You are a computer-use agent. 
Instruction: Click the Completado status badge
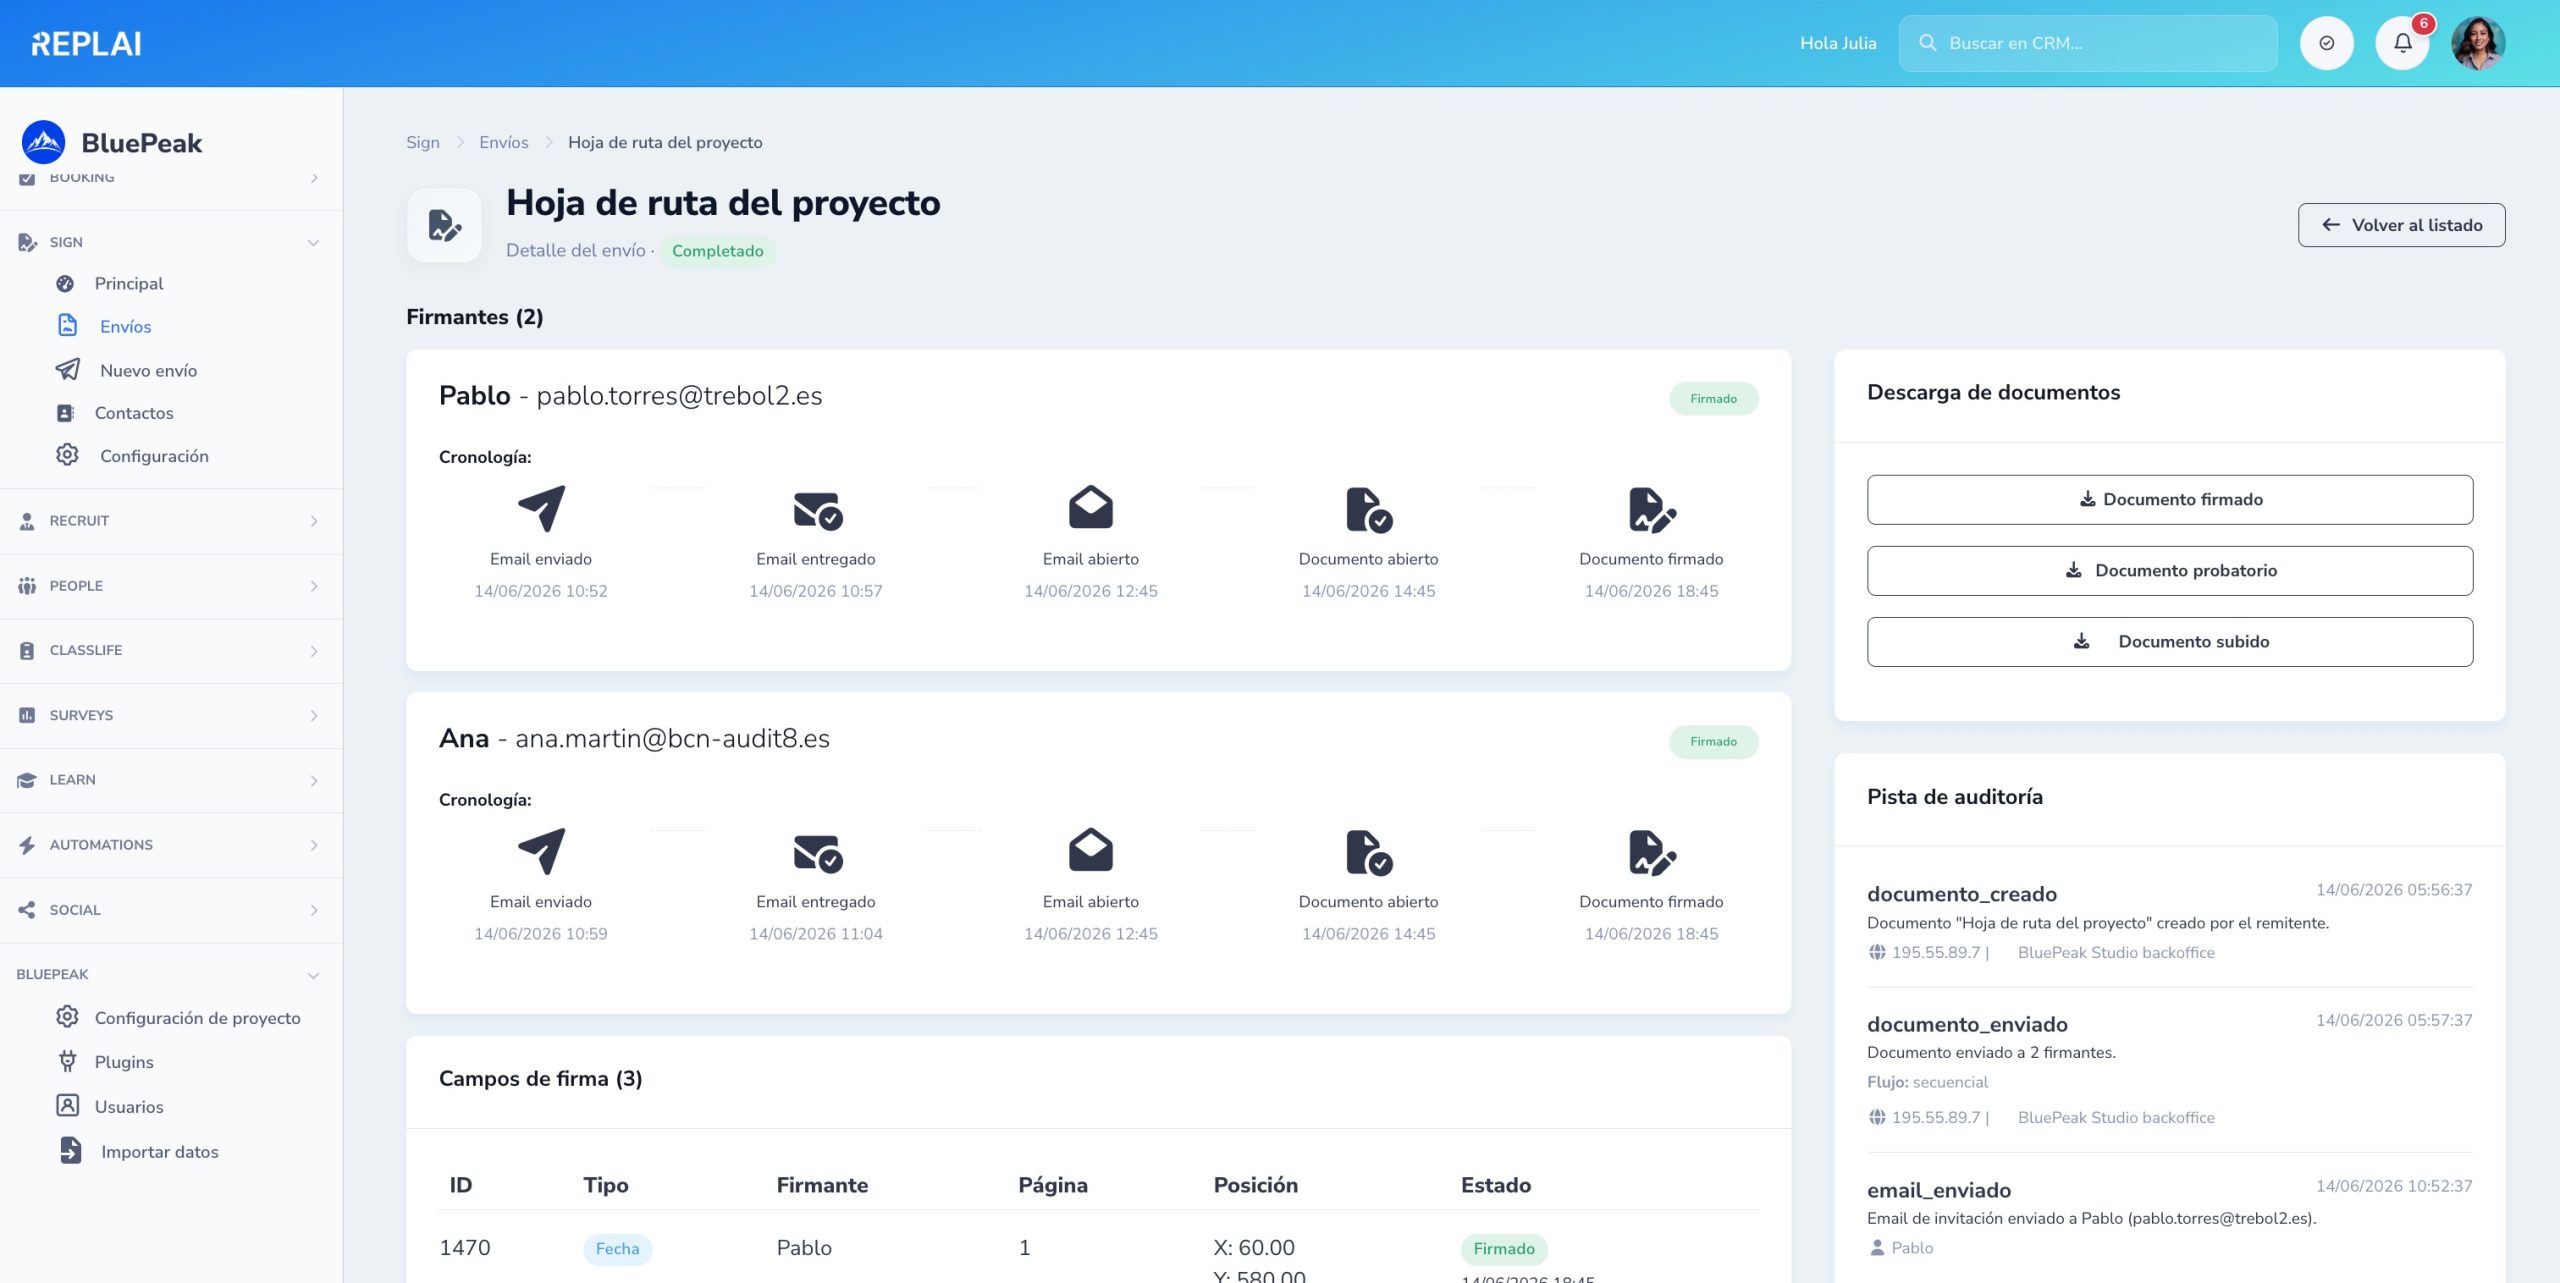717,251
